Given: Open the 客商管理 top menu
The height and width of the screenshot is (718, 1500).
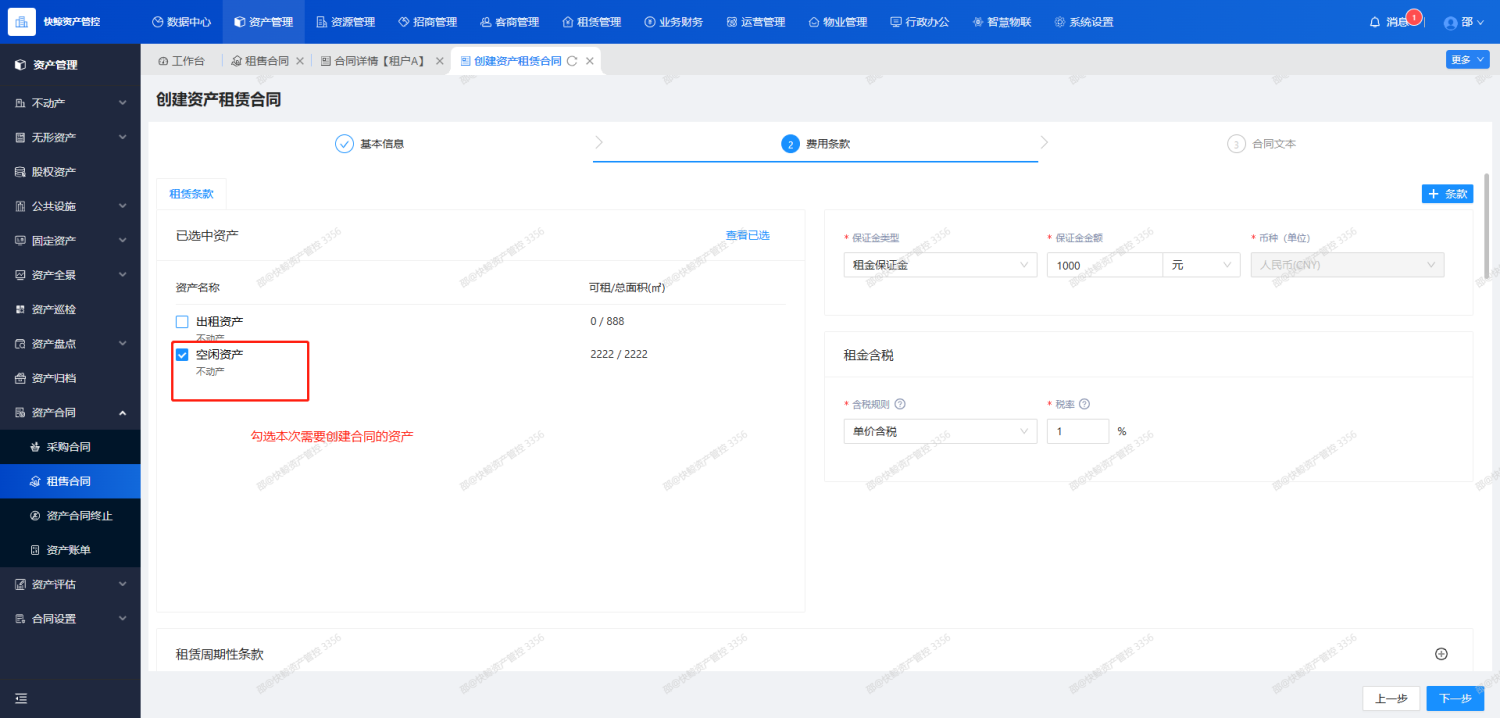Looking at the screenshot, I should click(509, 22).
